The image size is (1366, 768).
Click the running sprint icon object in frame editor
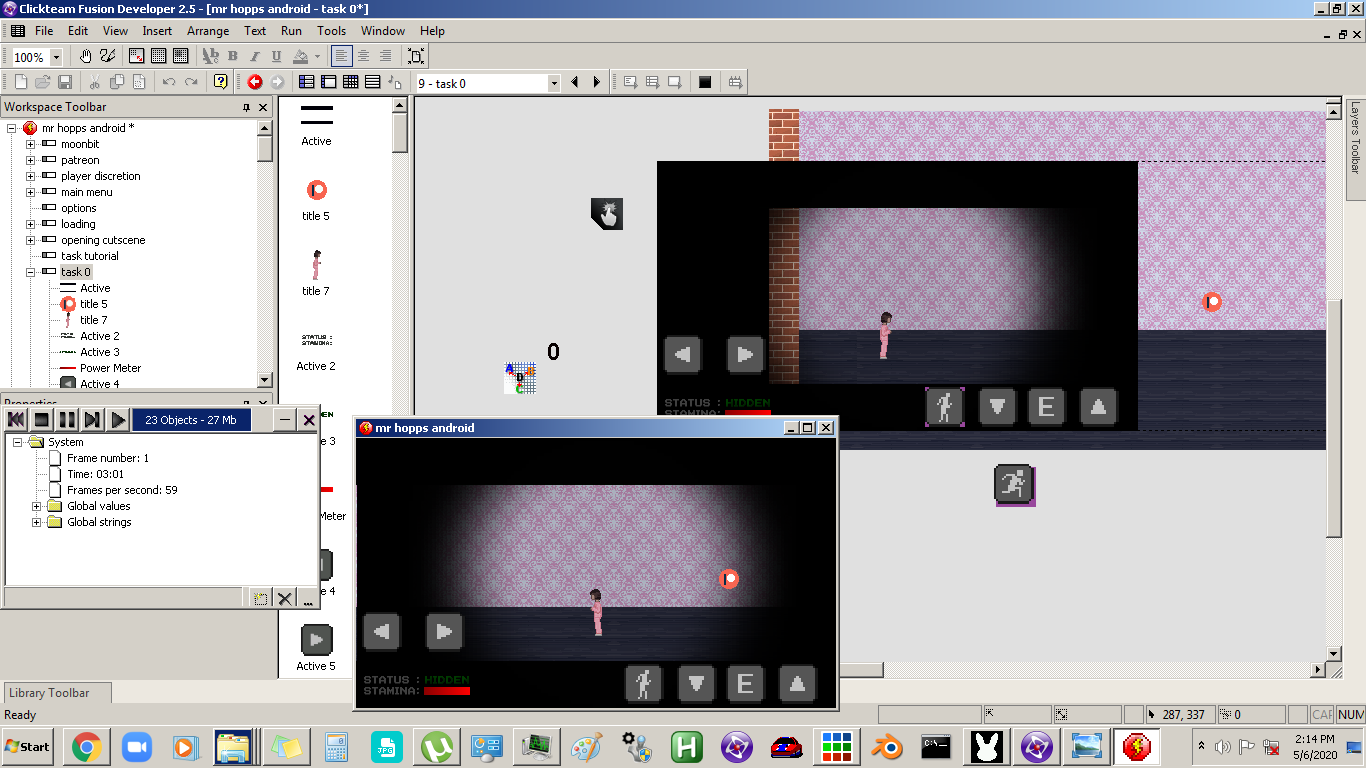tap(1014, 484)
